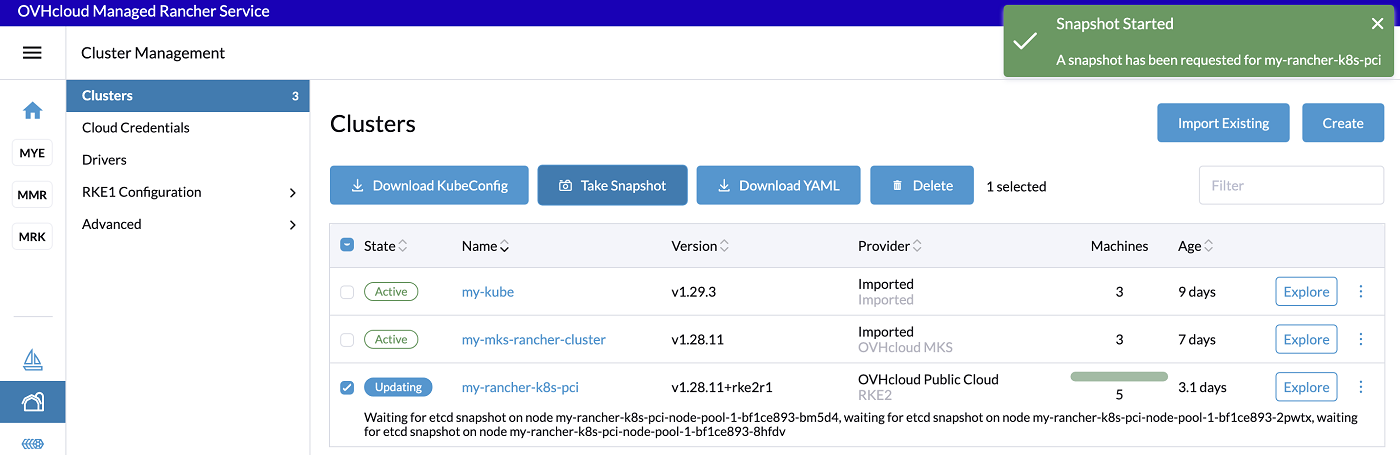
Task: Uncheck the my-rancher-k8s-pci checkbox
Action: click(x=347, y=387)
